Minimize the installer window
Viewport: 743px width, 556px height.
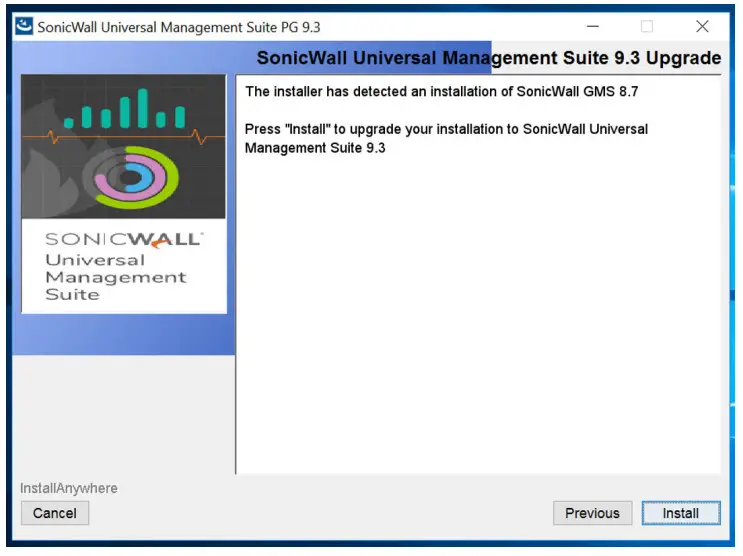coord(593,27)
